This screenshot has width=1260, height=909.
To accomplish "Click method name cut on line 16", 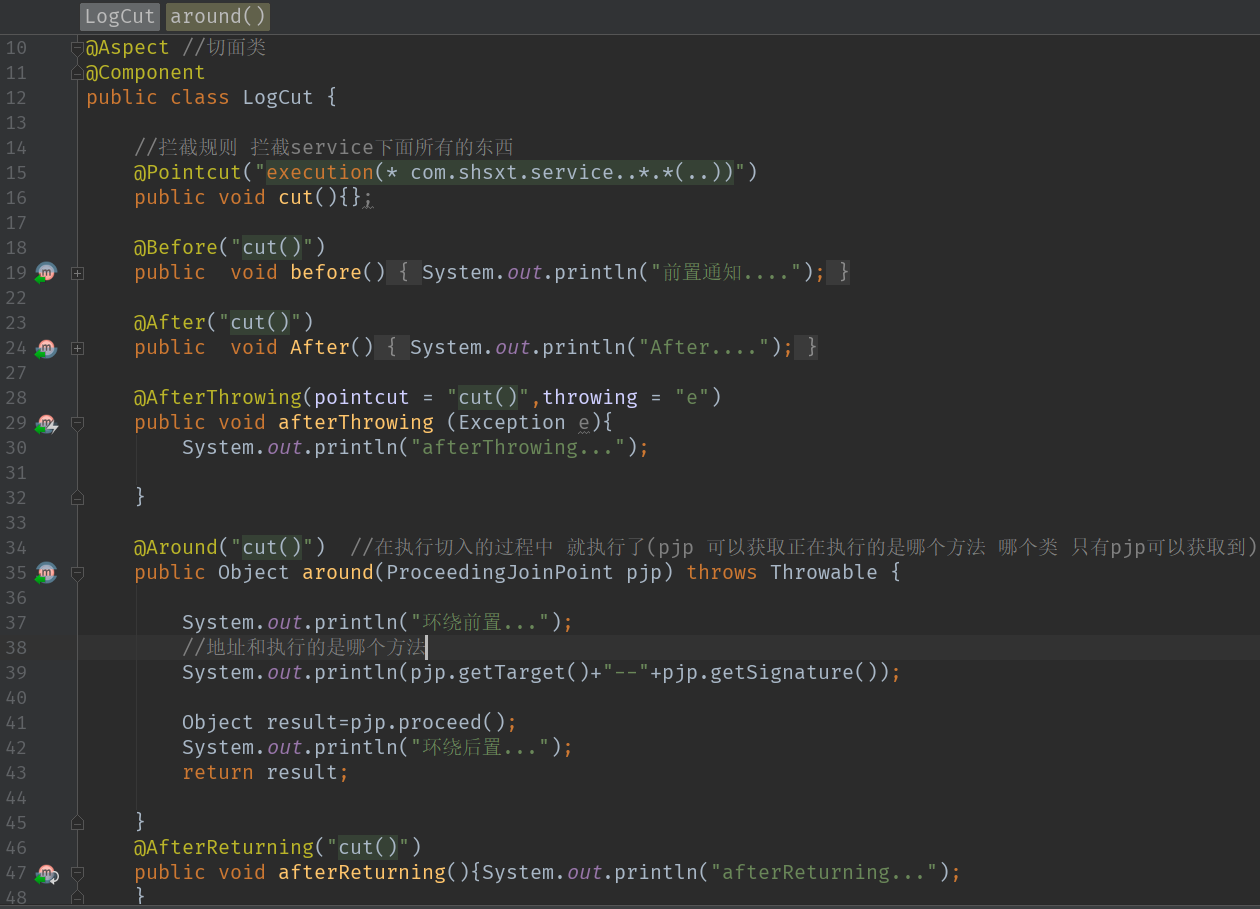I will pos(296,197).
